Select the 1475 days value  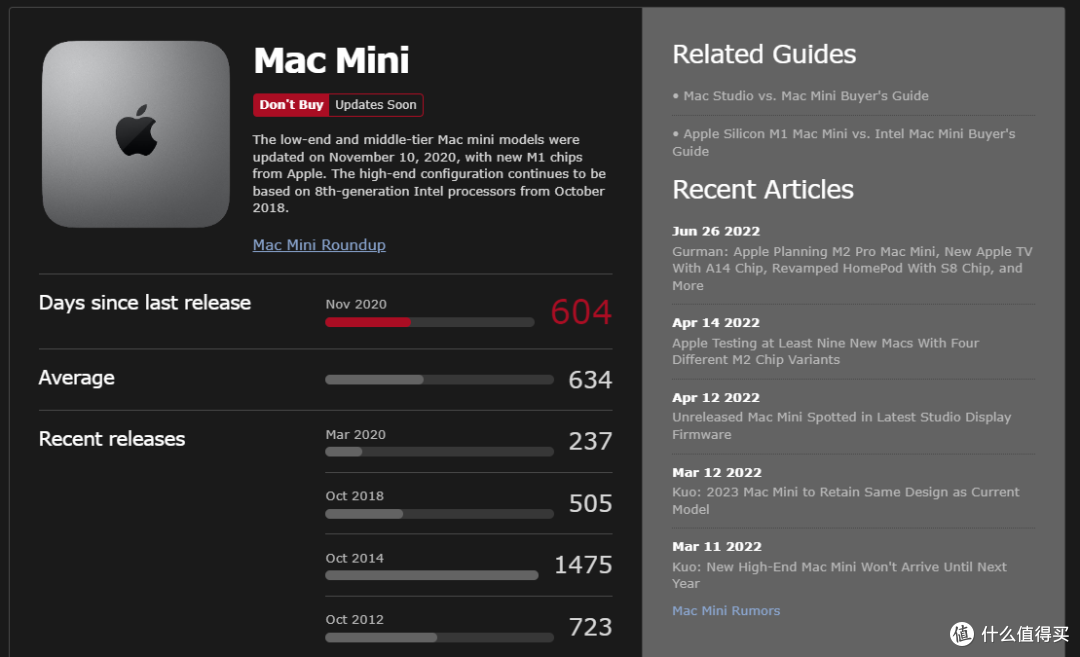[x=583, y=565]
